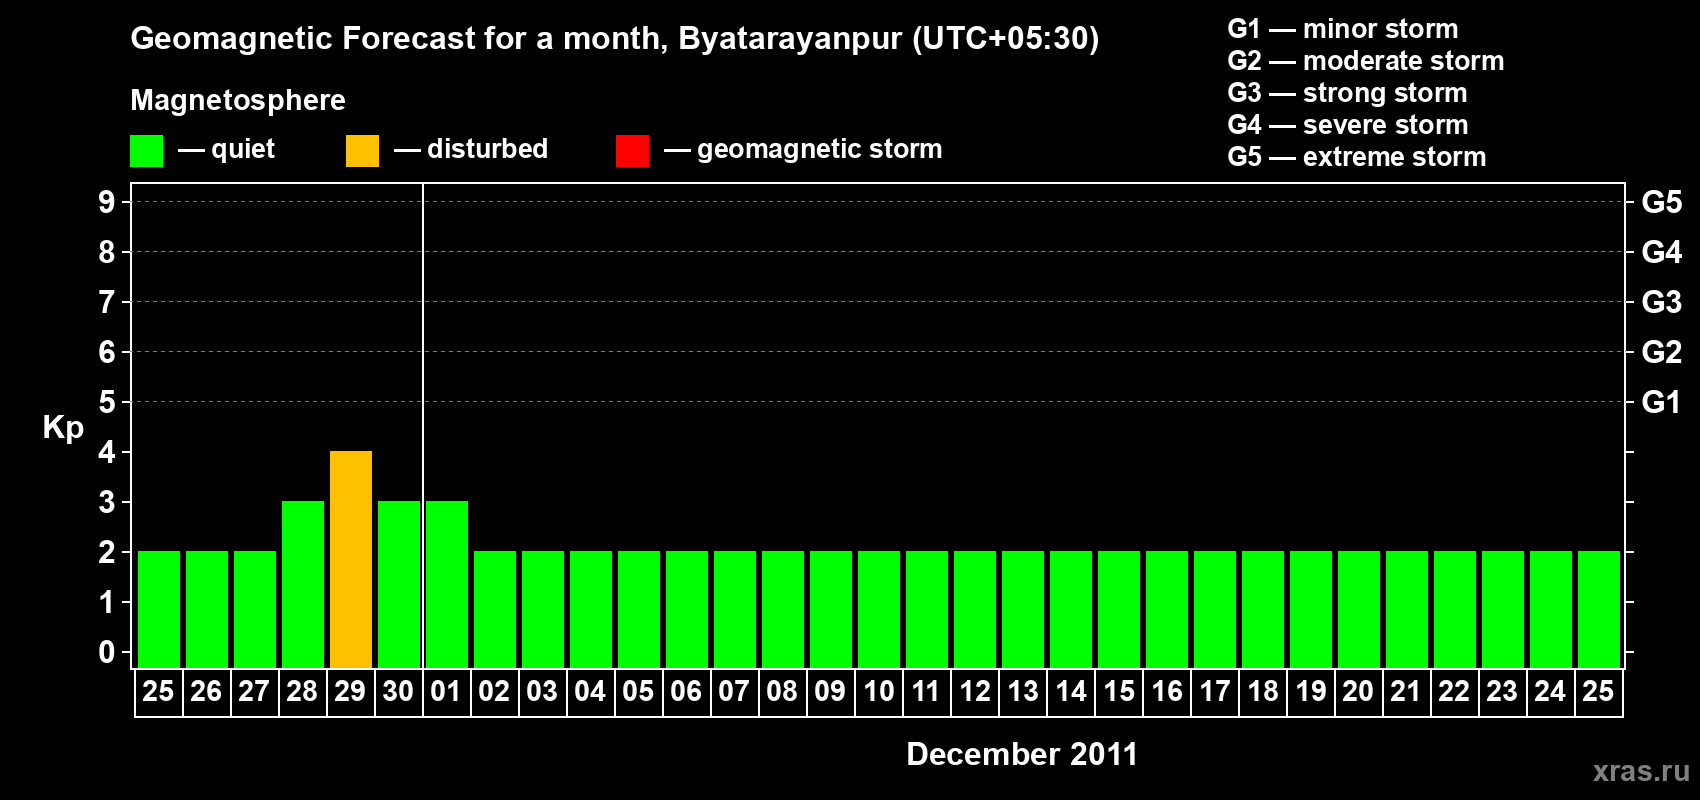Screen dimensions: 1700x800
Task: Click the green bar above date 30
Action: coord(399,584)
